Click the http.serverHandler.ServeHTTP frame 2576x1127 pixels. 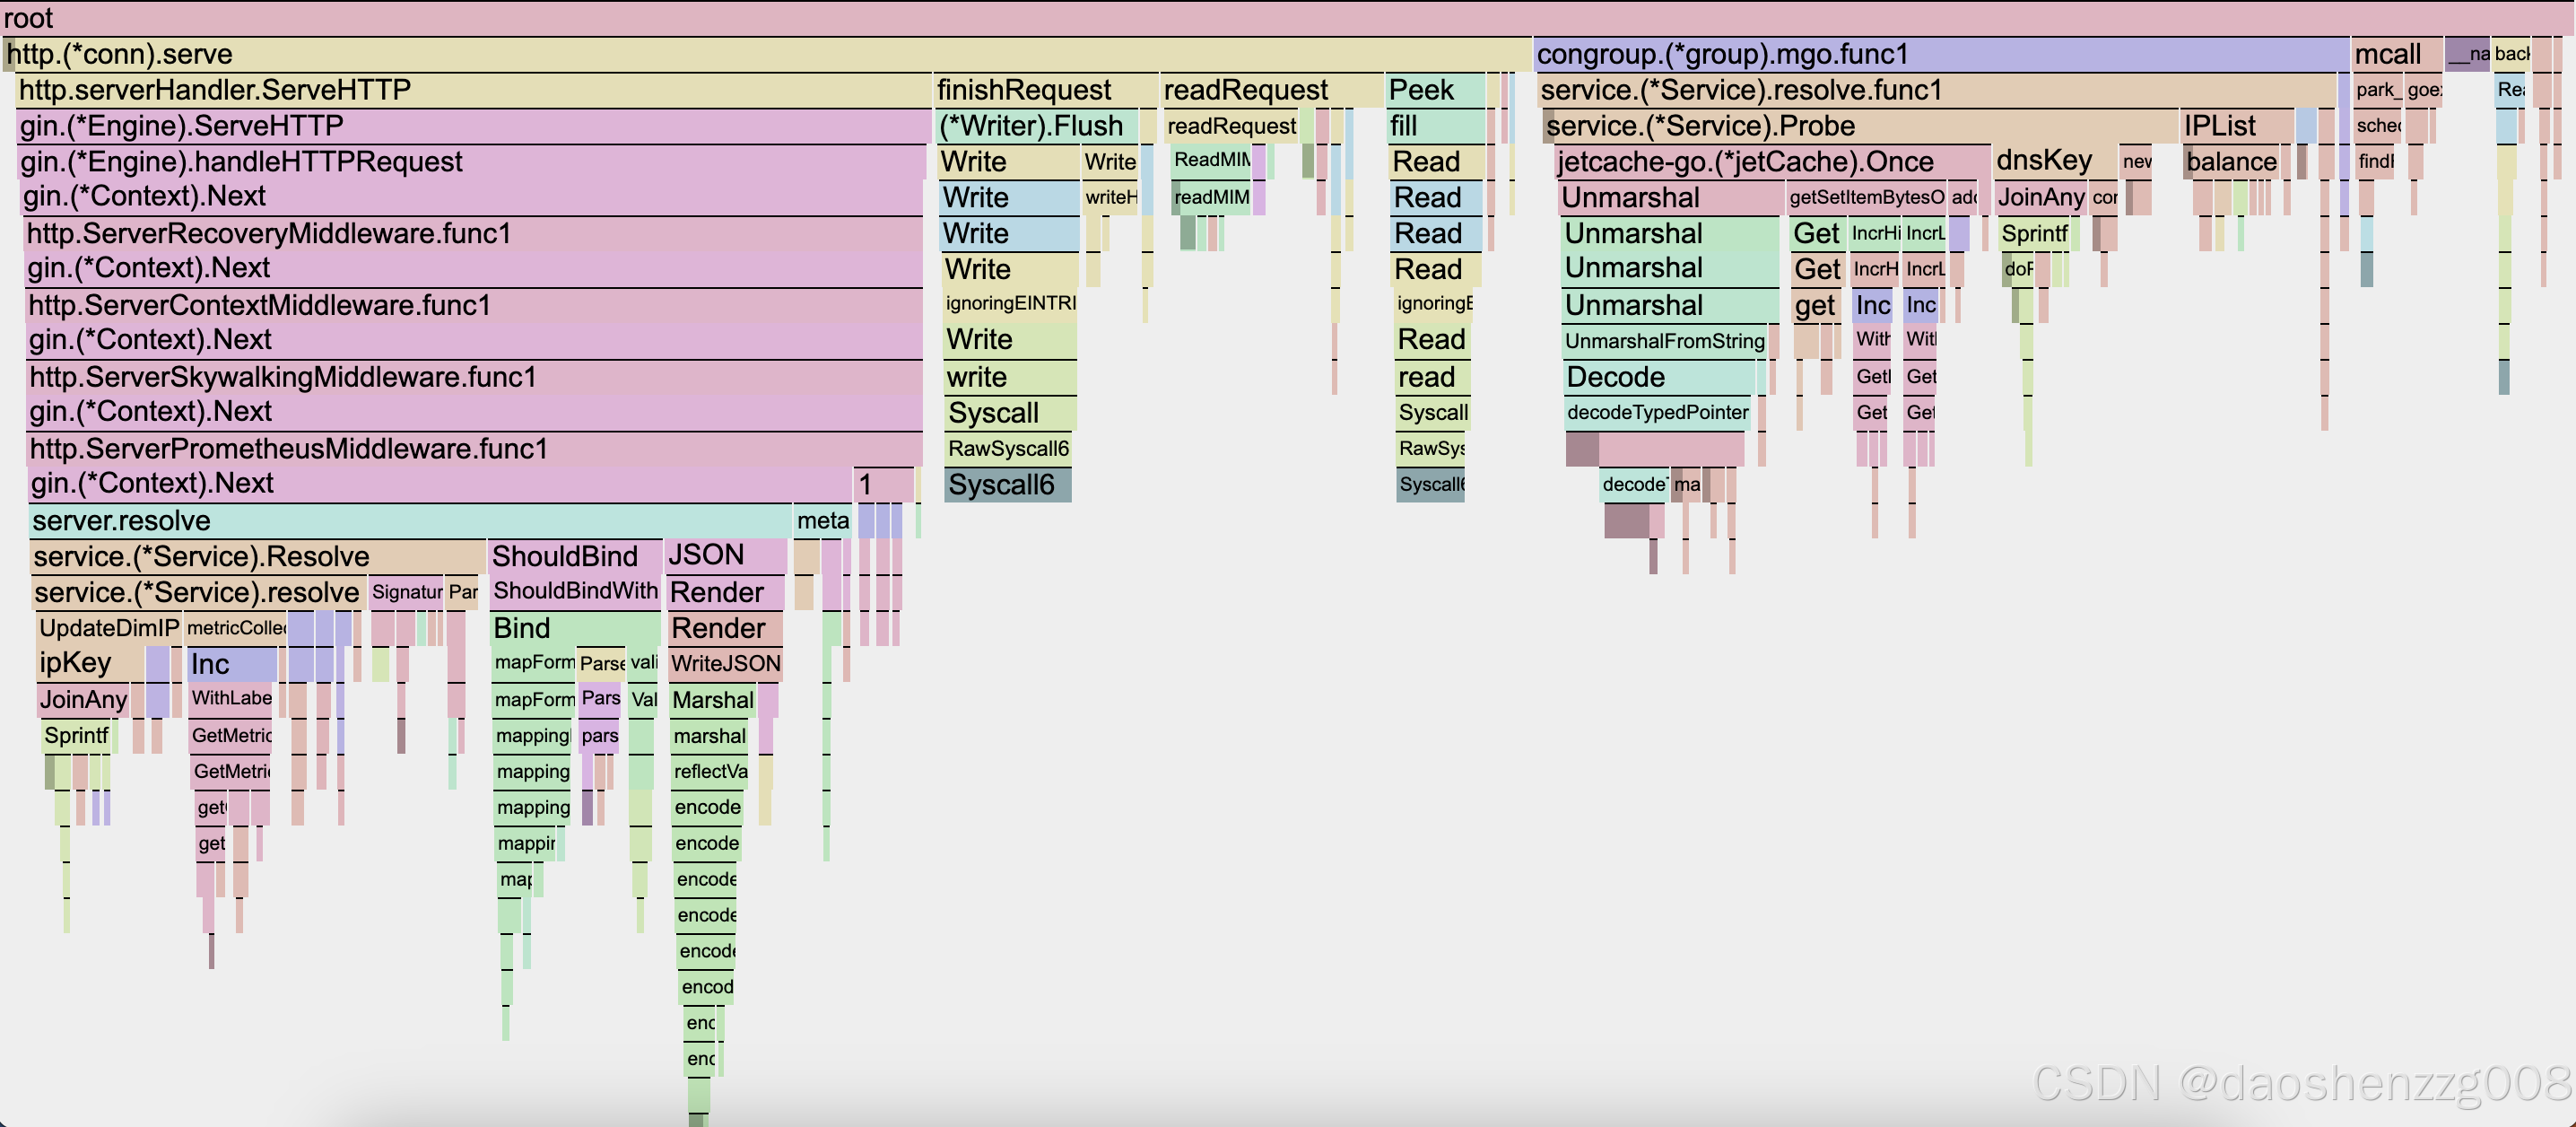pyautogui.click(x=472, y=90)
